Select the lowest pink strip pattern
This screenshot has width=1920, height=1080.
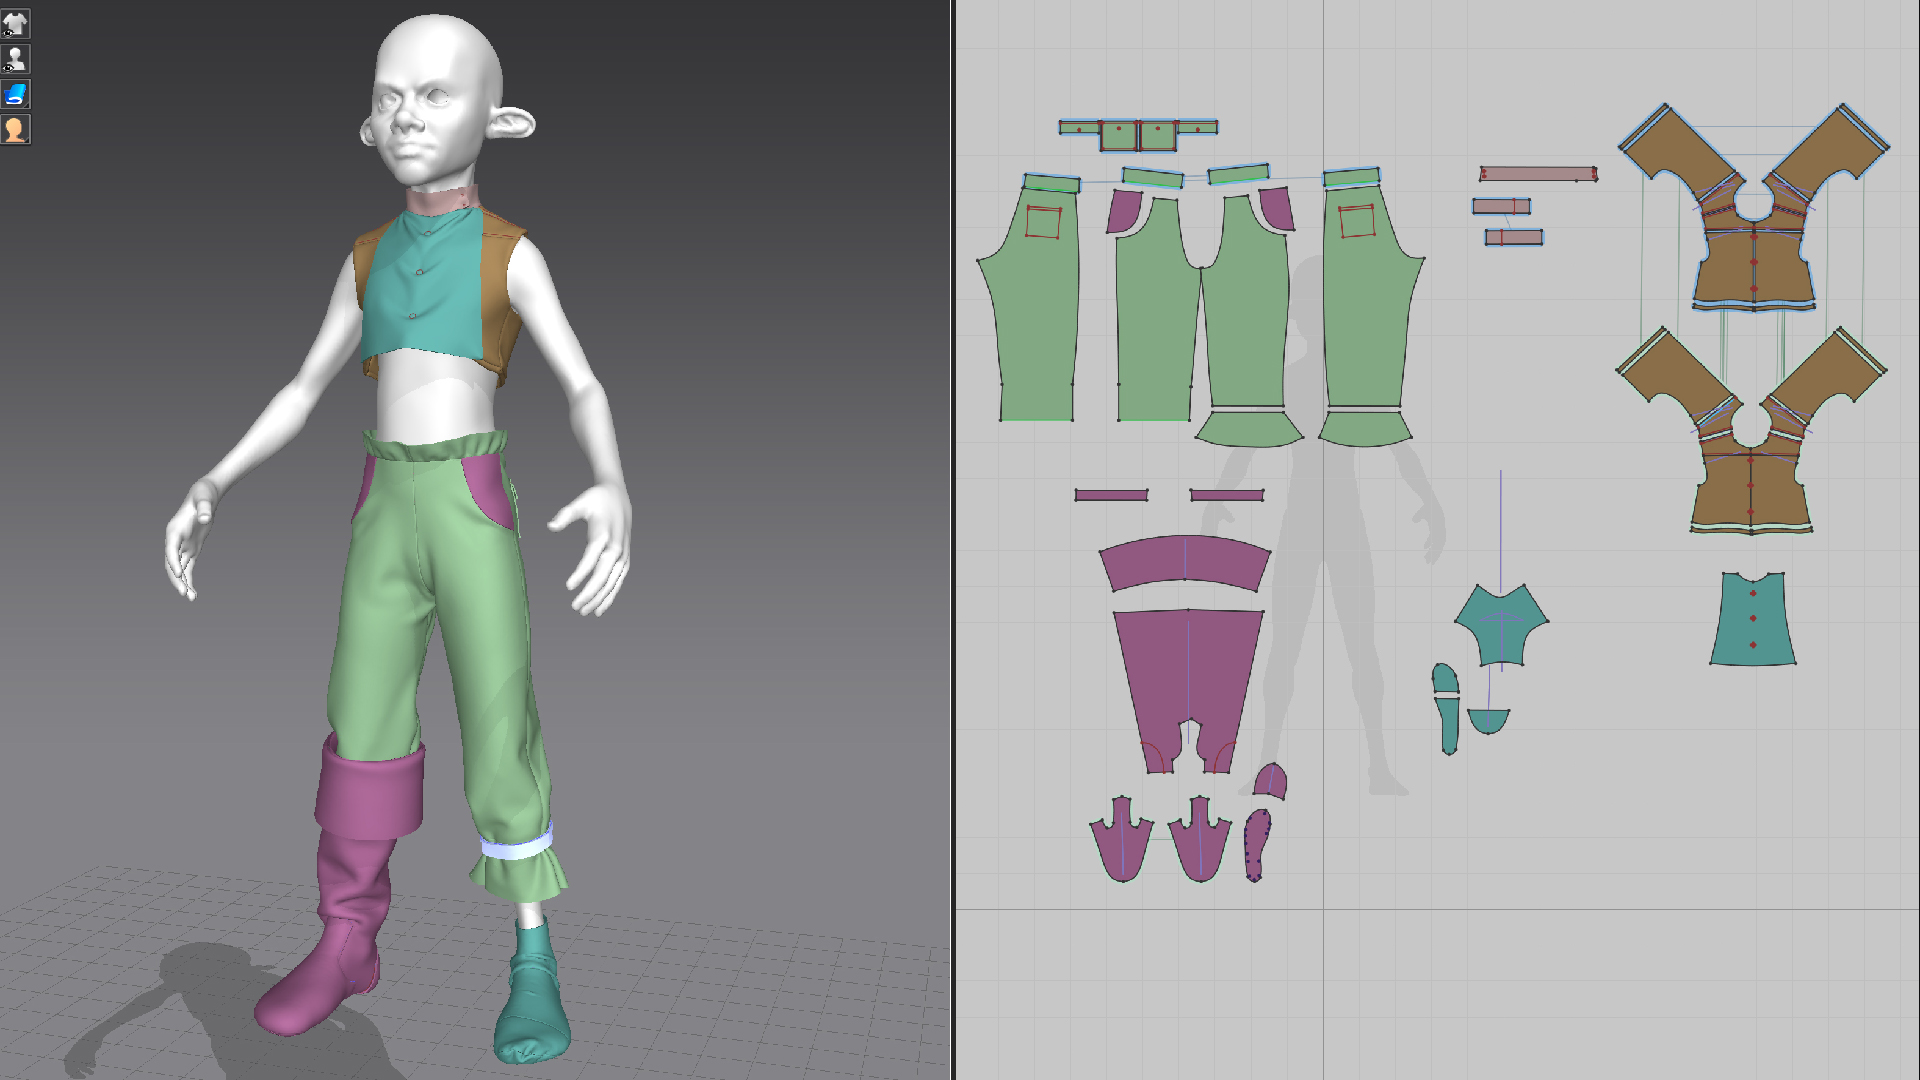tap(1514, 237)
